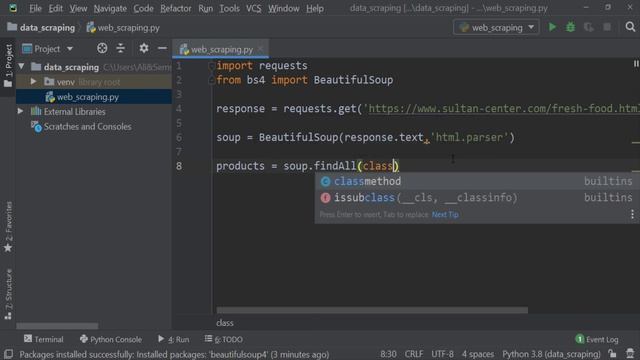Image resolution: width=640 pixels, height=360 pixels.
Task: Close the web_scraping.py editor tab
Action: pyautogui.click(x=260, y=49)
